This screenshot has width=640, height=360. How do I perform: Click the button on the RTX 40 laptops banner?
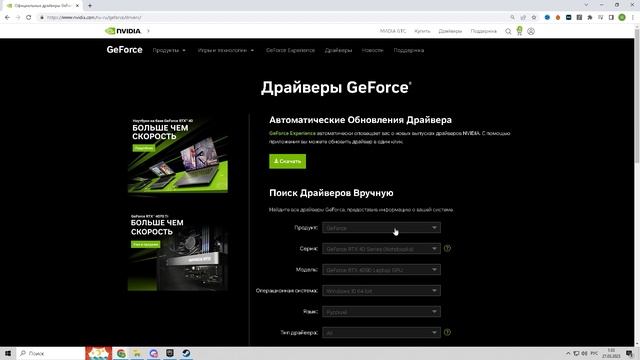[x=144, y=148]
